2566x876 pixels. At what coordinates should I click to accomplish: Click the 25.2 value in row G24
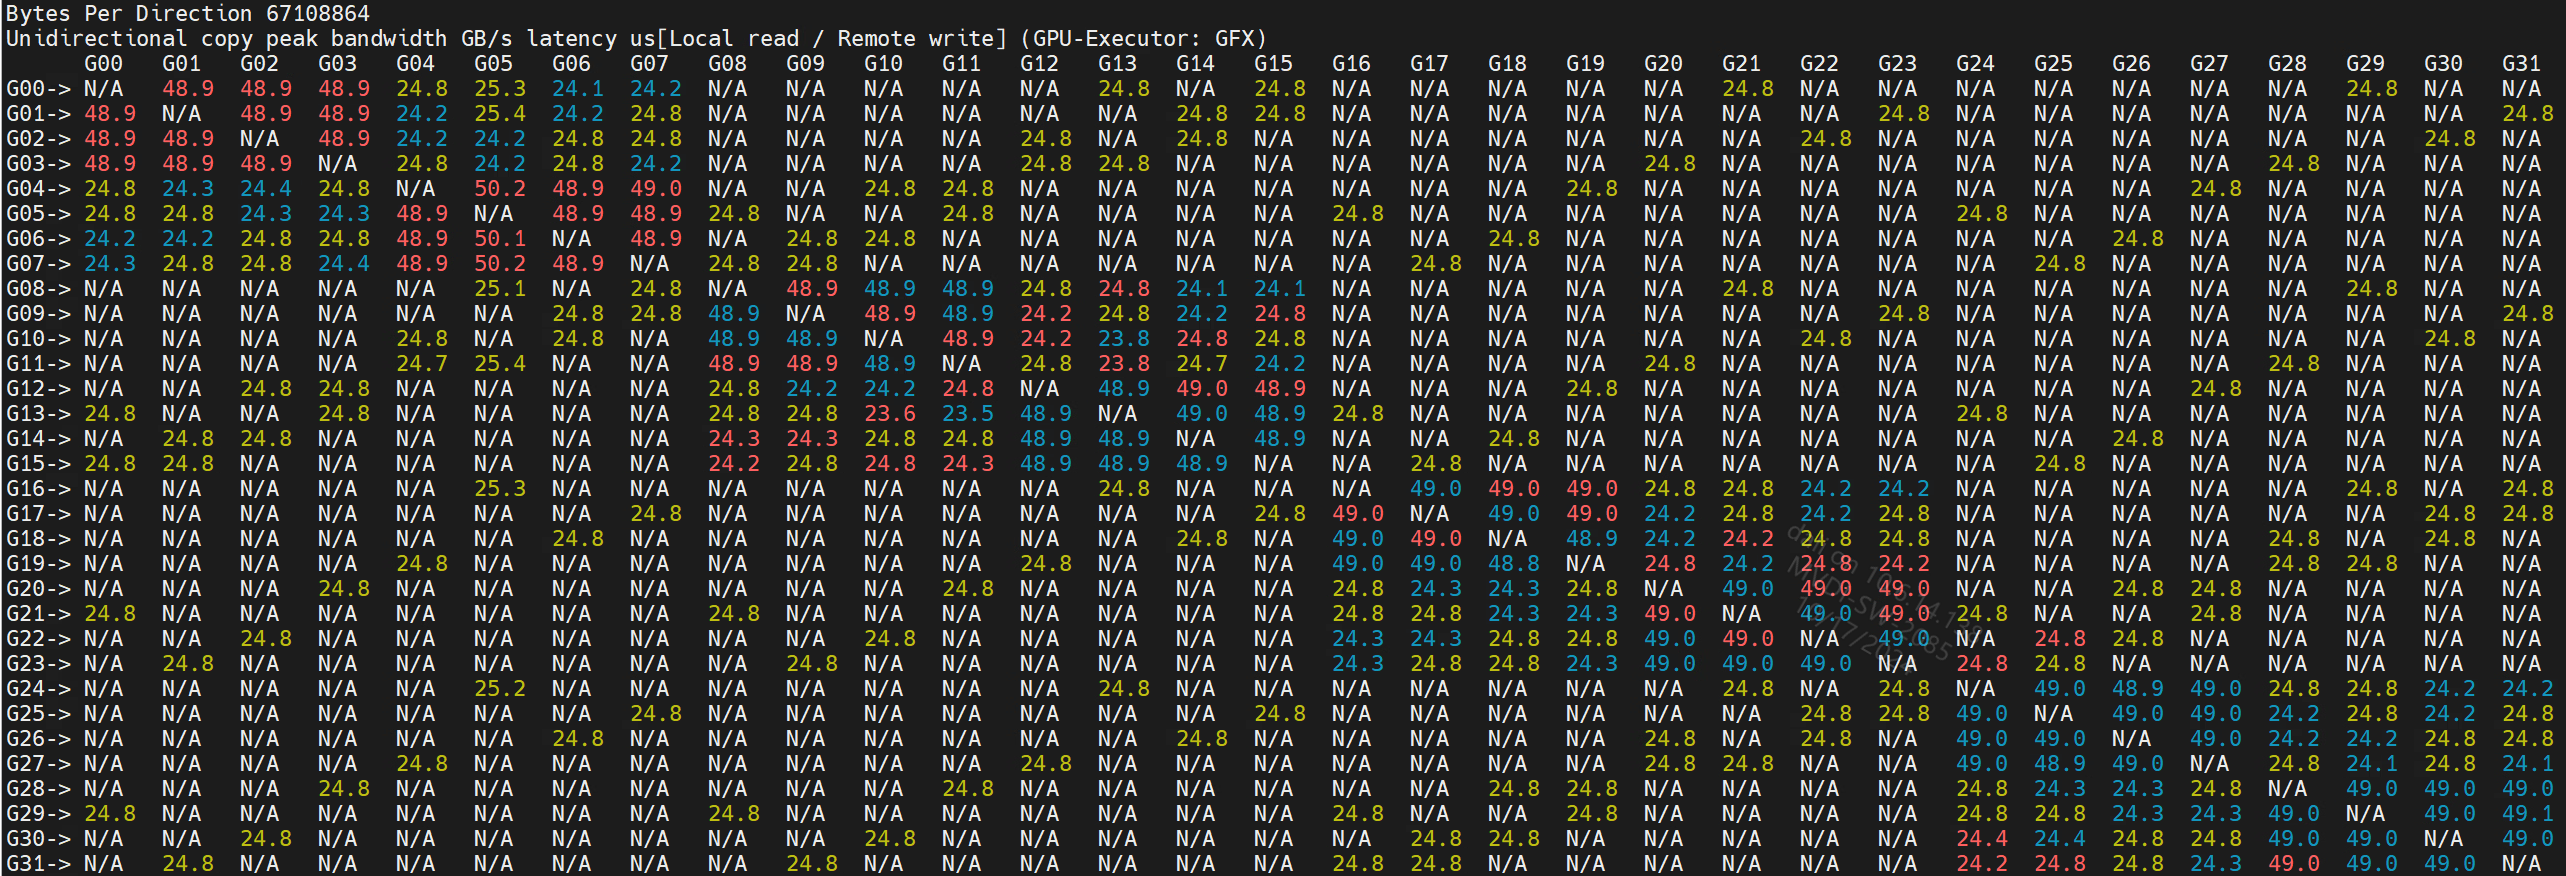point(500,688)
